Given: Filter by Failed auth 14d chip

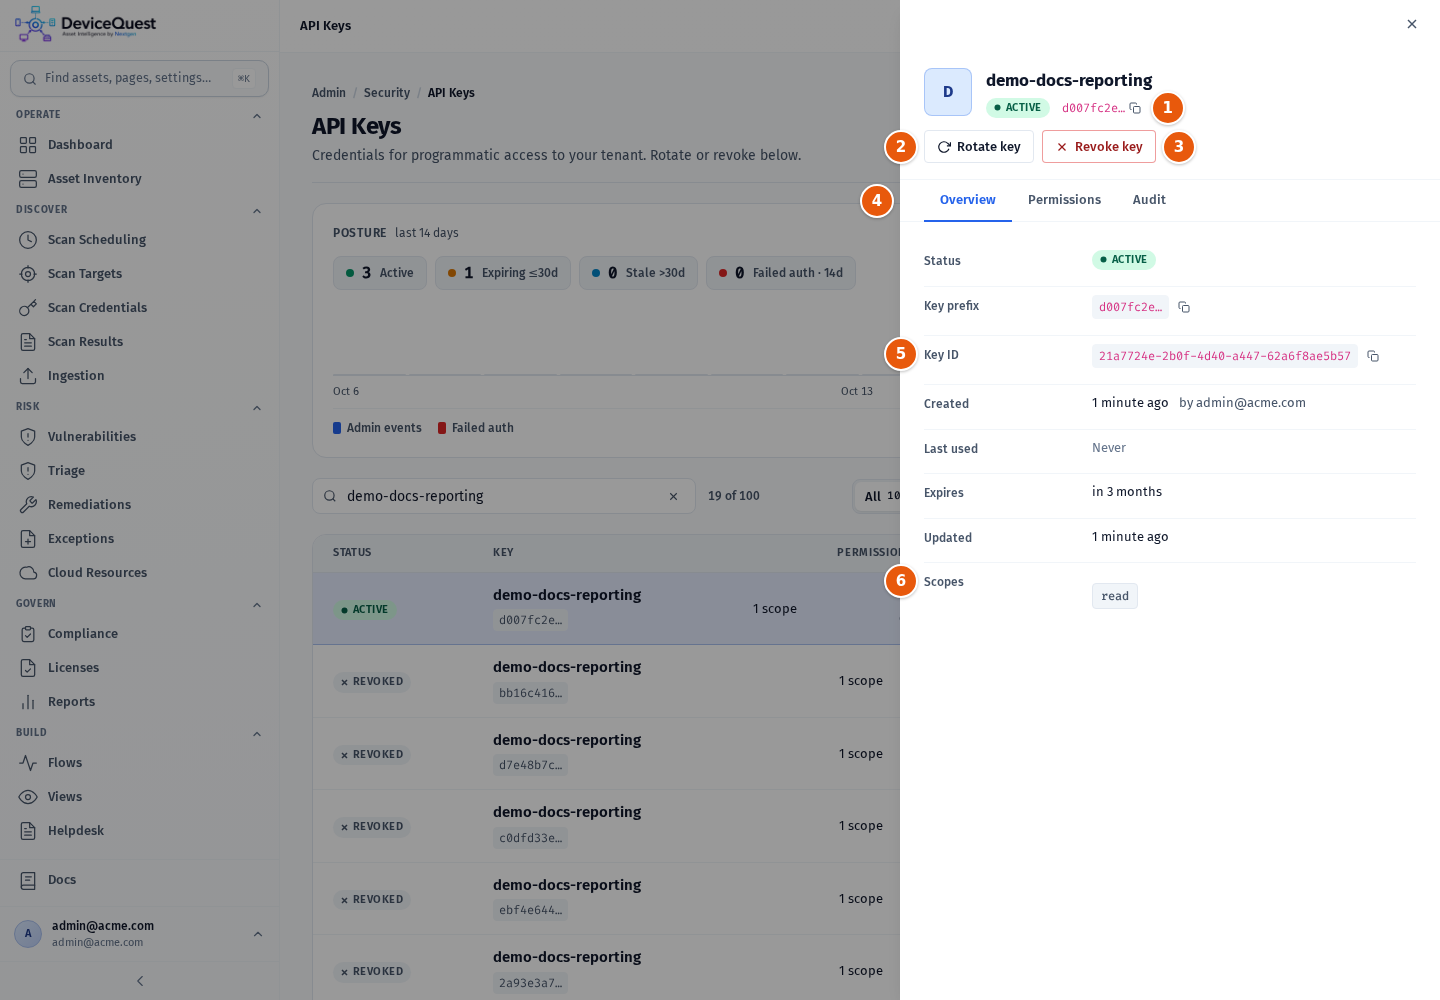Looking at the screenshot, I should 781,273.
